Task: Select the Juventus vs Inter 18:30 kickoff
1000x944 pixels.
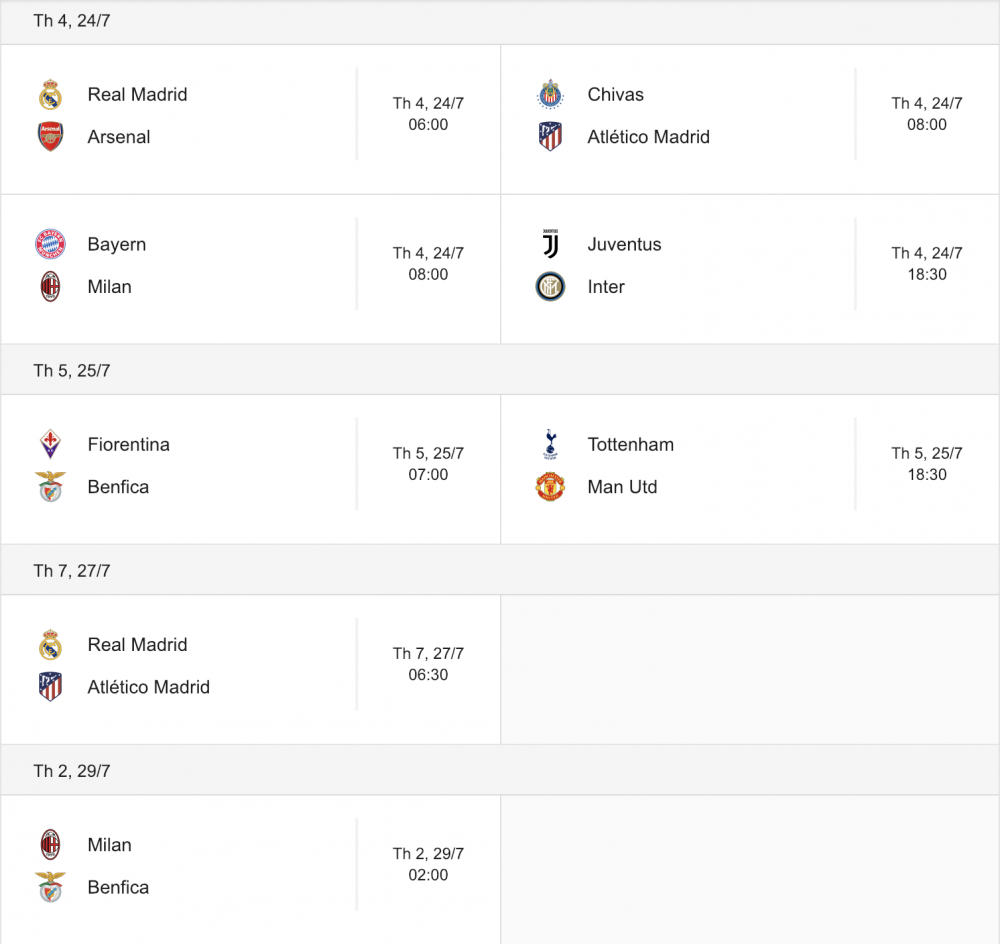Action: coord(927,264)
